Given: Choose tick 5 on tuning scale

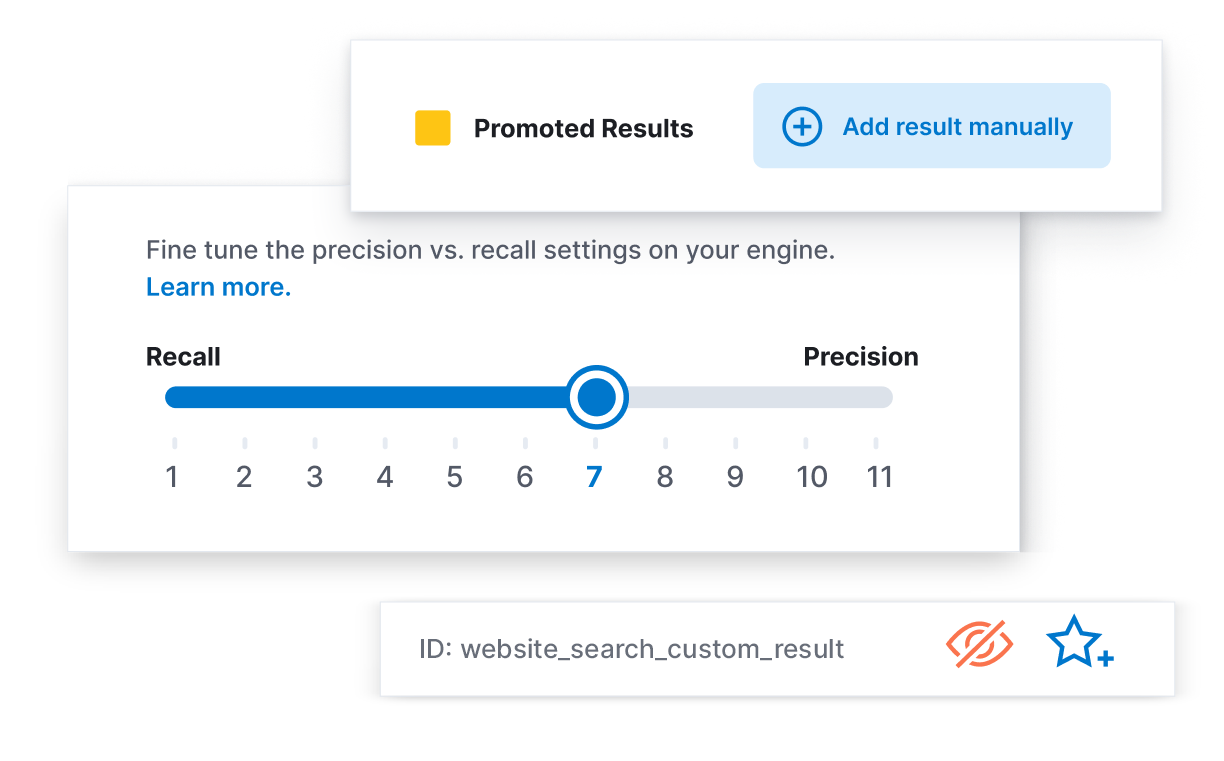Looking at the screenshot, I should click(x=455, y=476).
